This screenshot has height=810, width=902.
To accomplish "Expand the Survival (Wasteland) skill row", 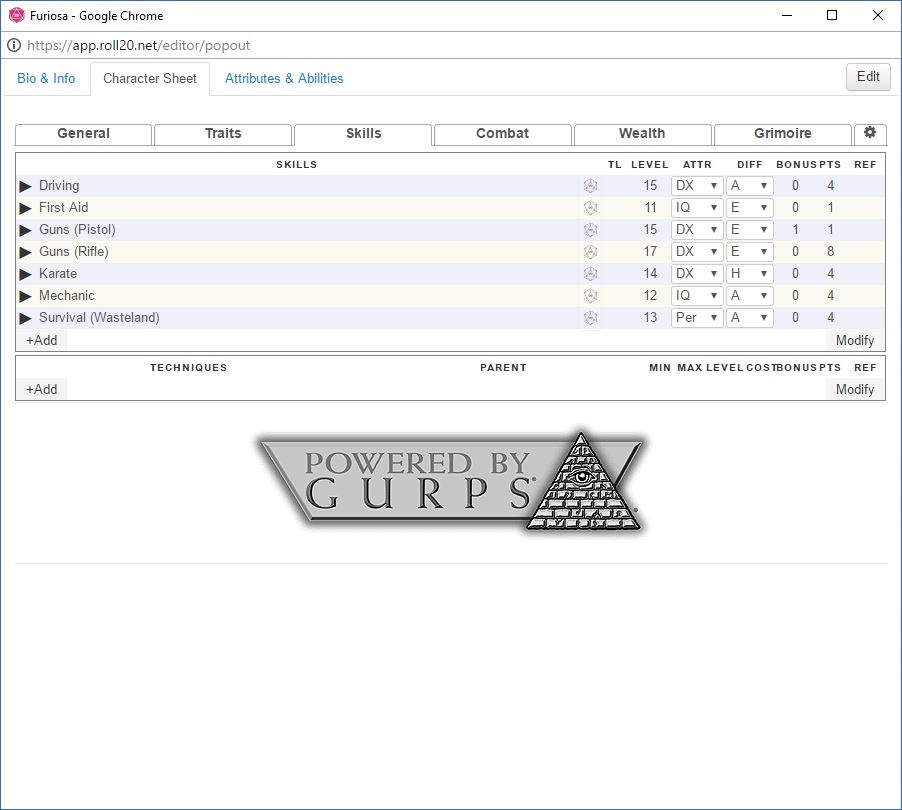I will click(x=25, y=318).
